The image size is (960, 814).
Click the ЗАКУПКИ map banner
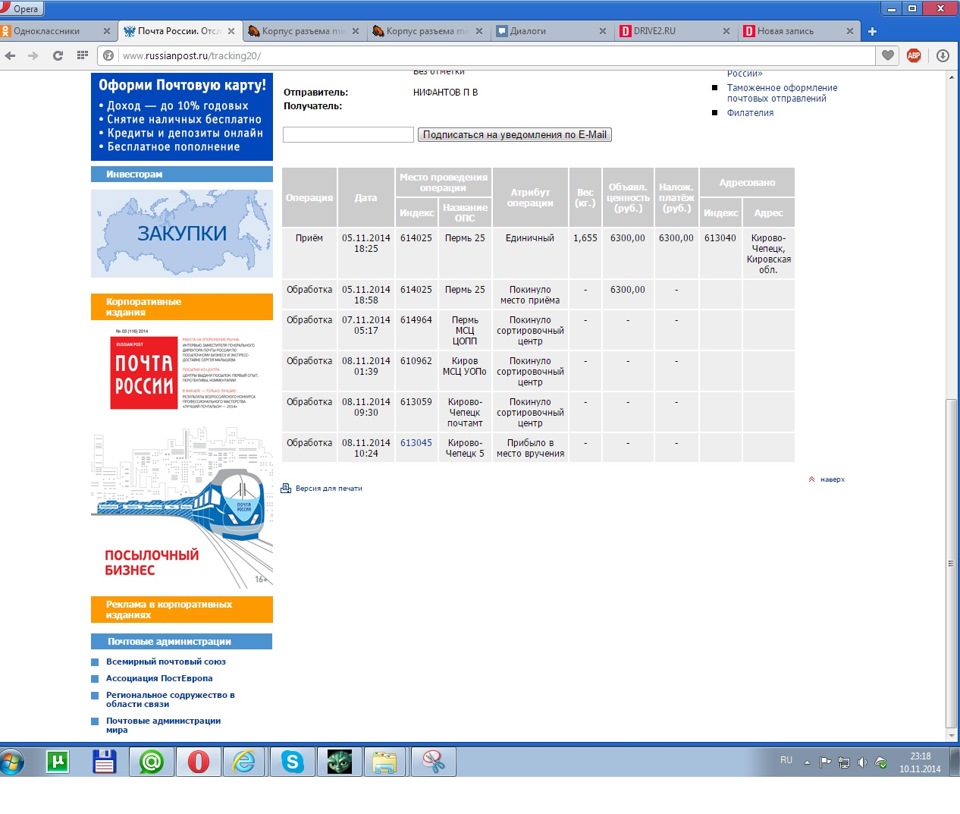pyautogui.click(x=182, y=233)
